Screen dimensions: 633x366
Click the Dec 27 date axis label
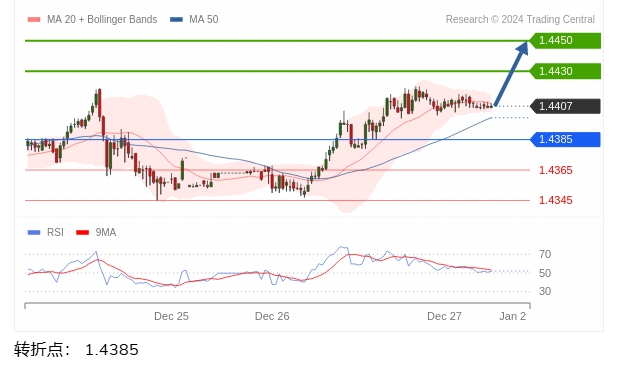tap(444, 316)
